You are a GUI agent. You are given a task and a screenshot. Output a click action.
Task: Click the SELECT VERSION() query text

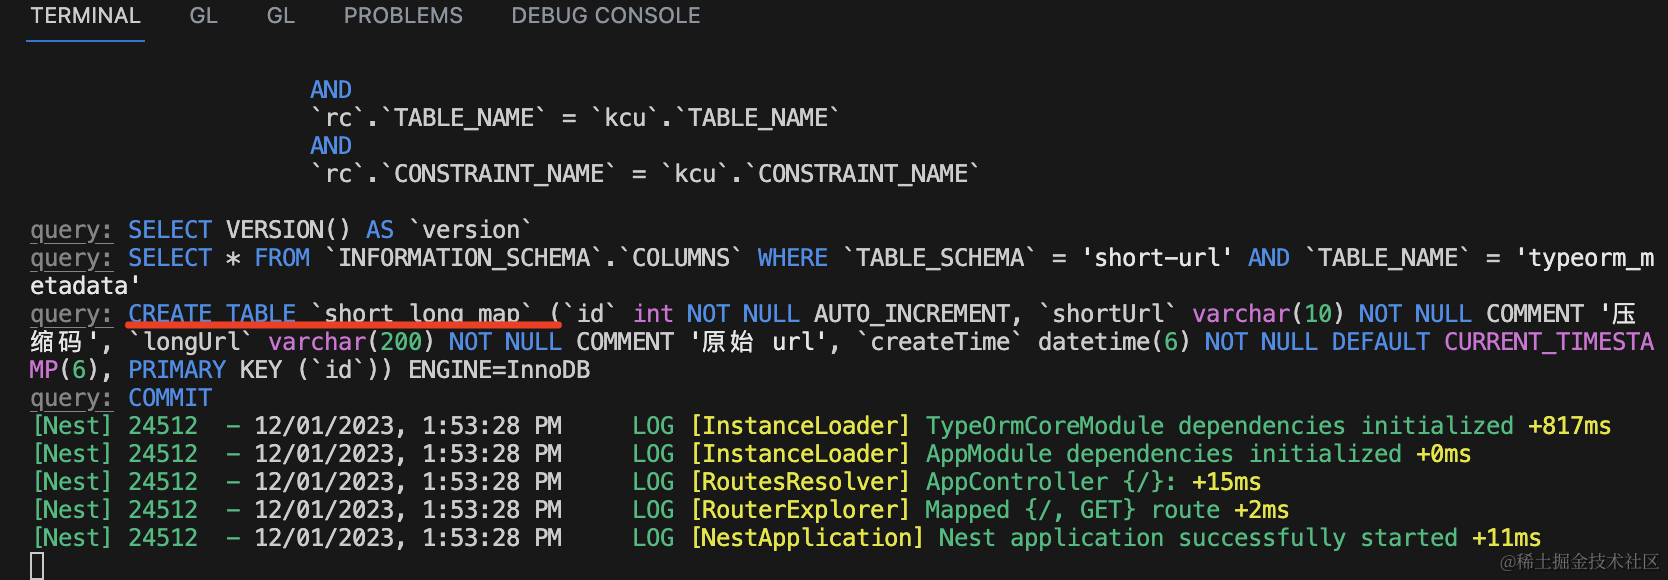click(x=288, y=230)
